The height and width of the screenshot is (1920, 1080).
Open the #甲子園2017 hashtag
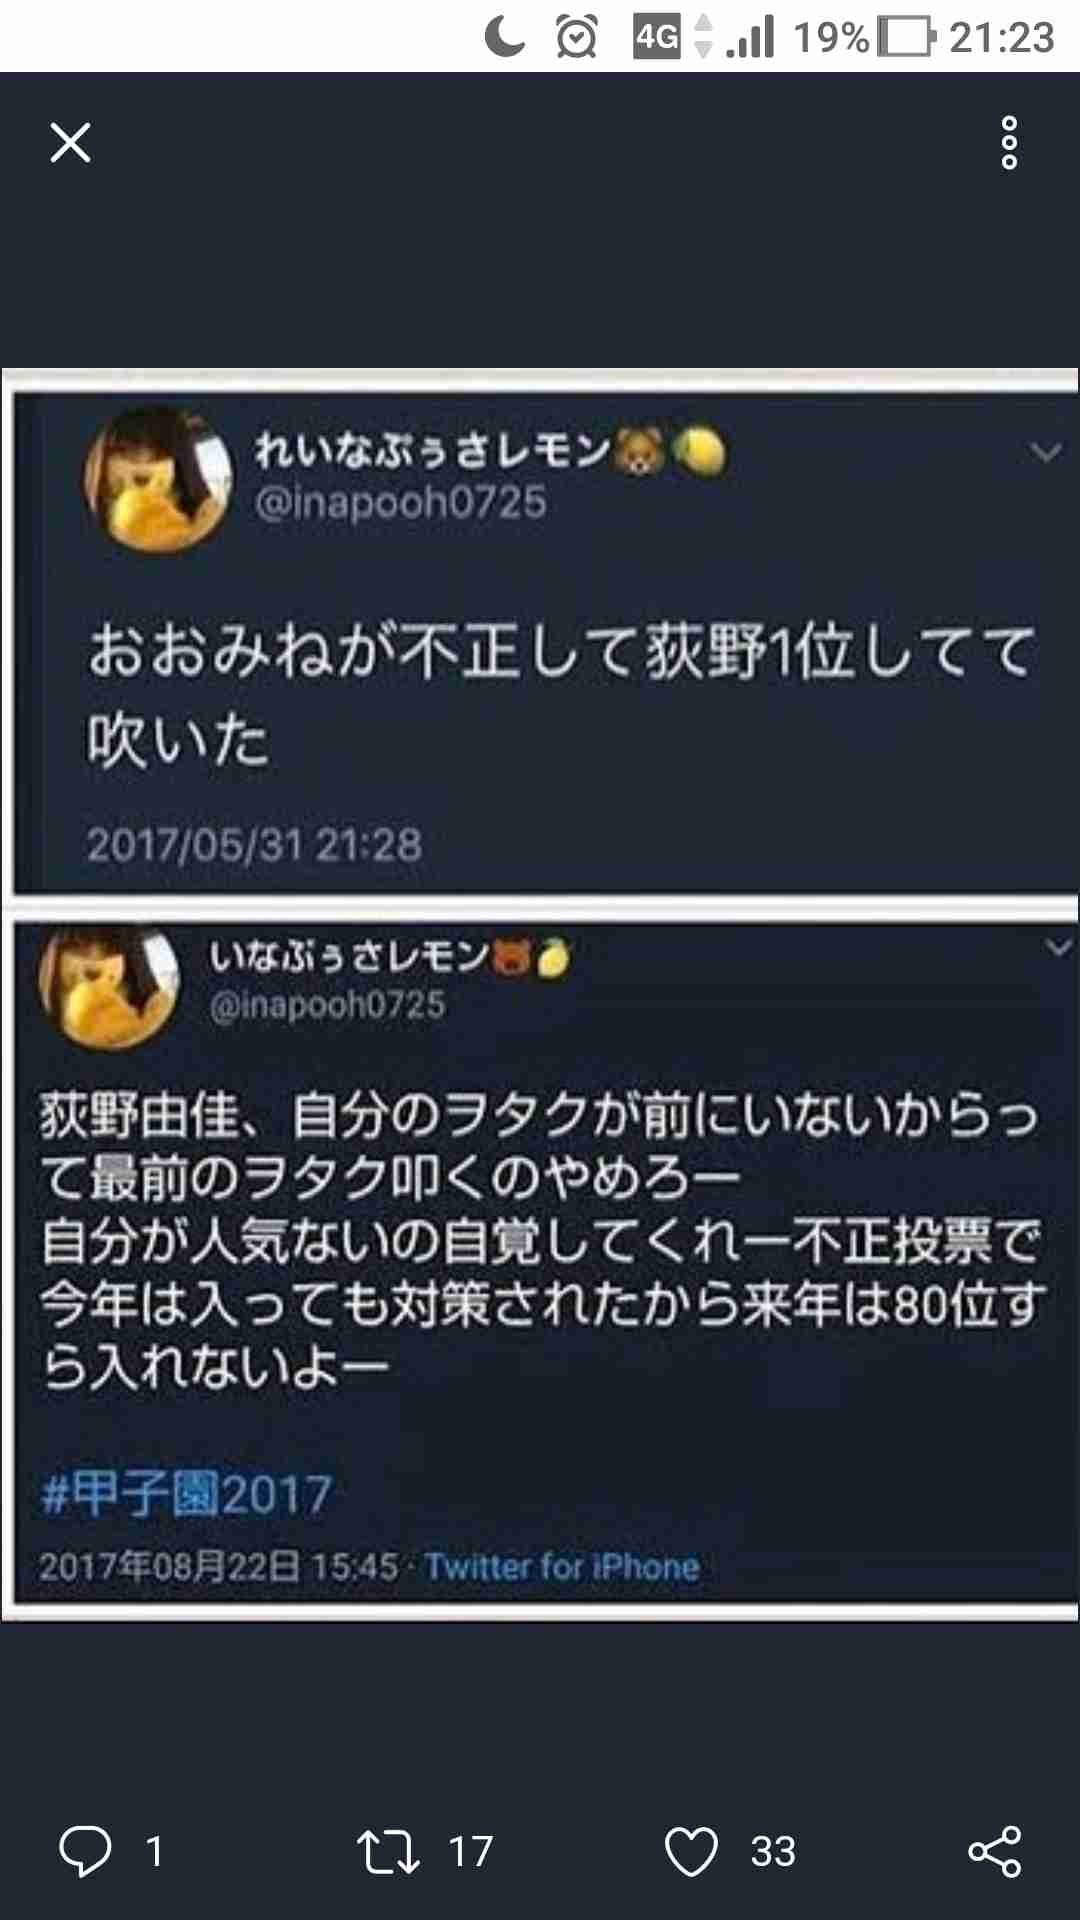click(x=186, y=1494)
